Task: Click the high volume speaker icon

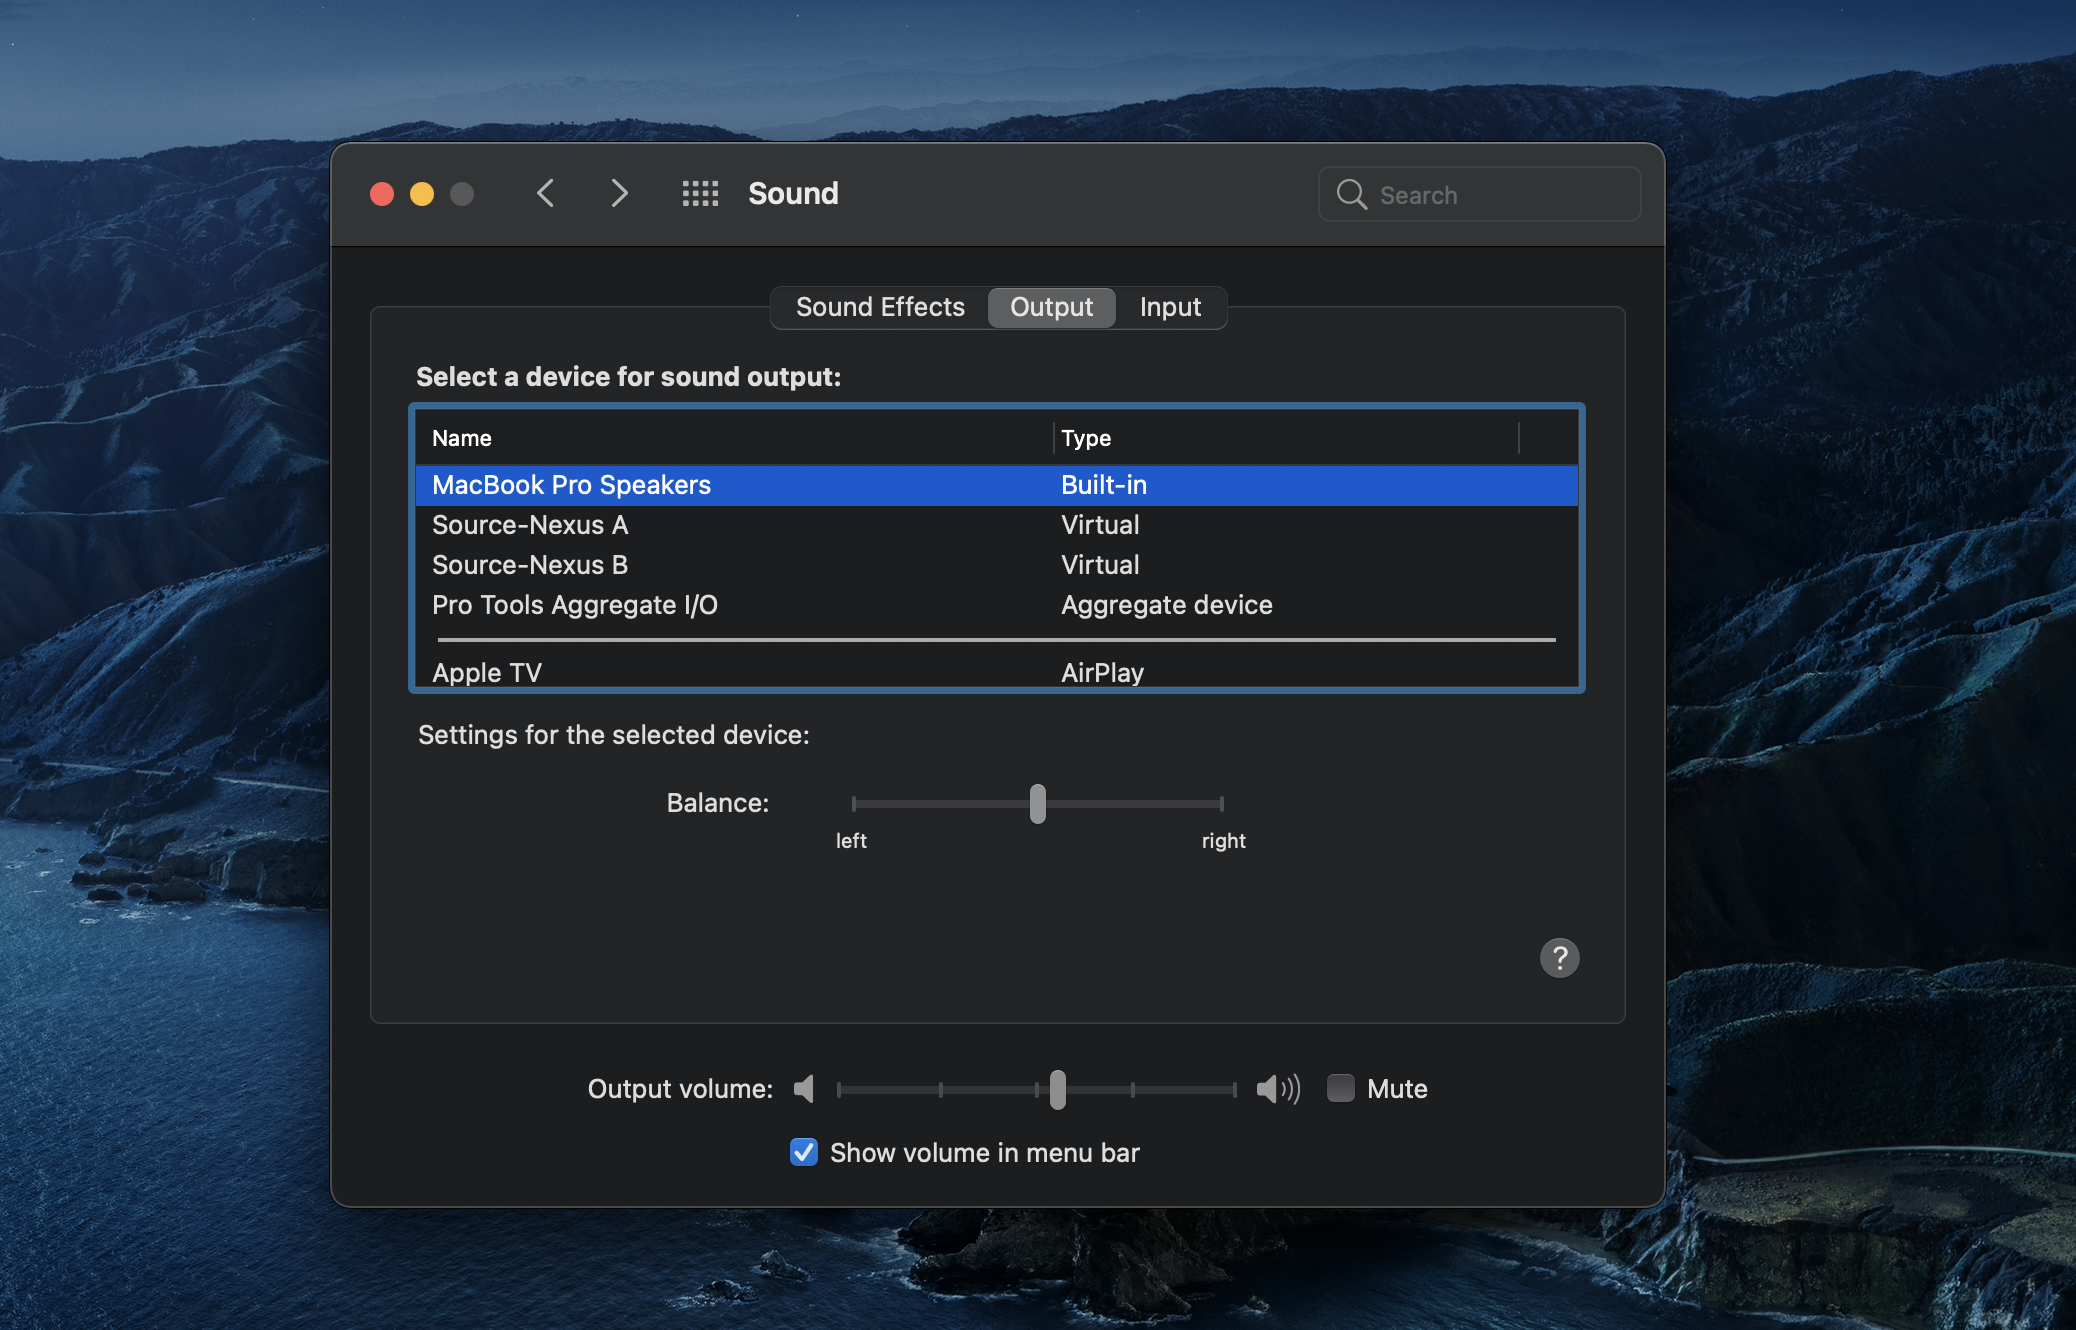Action: click(x=1277, y=1089)
